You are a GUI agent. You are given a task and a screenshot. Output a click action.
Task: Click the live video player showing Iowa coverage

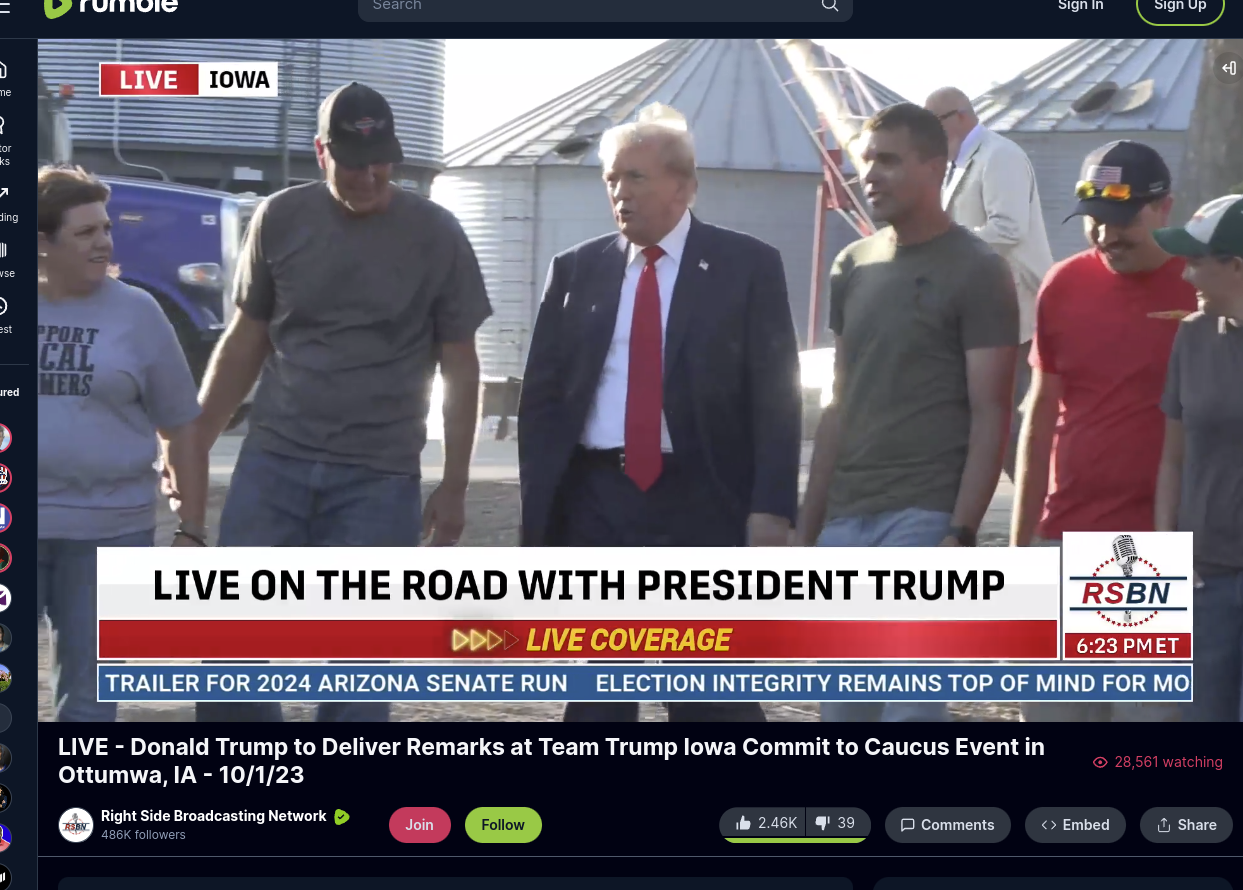(640, 380)
